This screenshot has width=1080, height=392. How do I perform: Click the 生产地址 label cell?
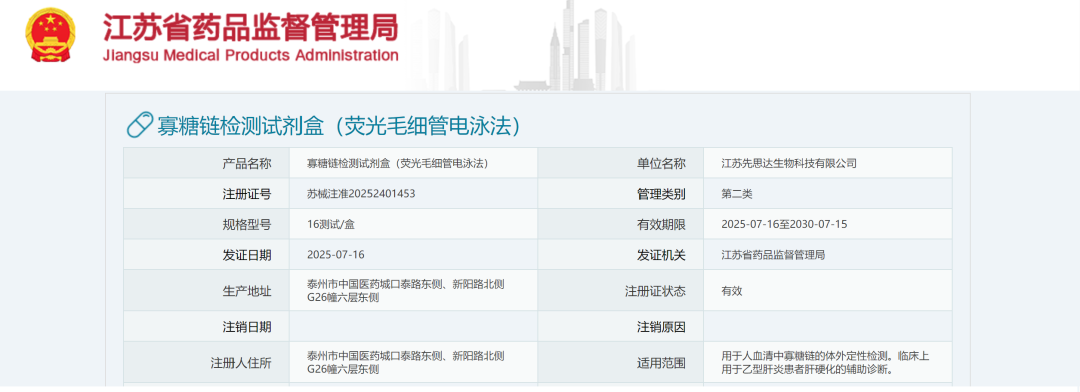click(x=207, y=290)
